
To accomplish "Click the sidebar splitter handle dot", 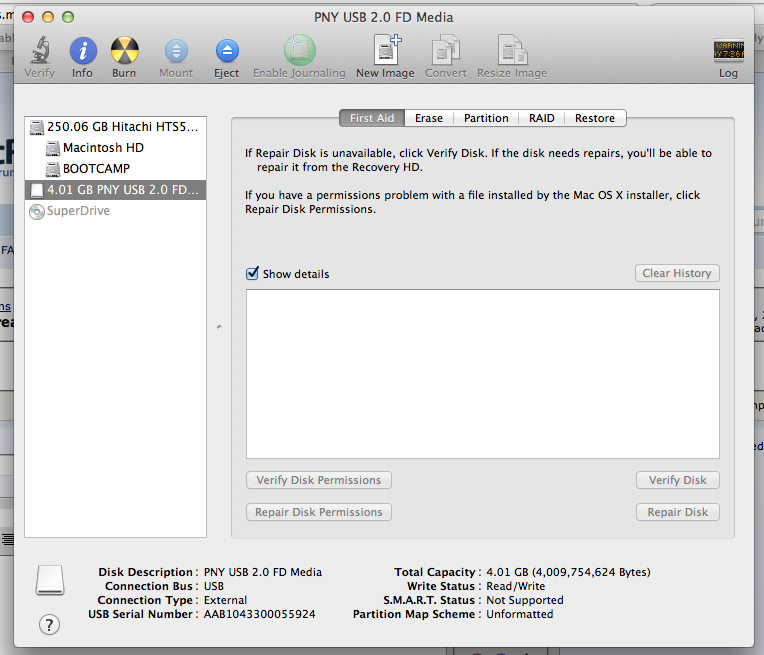I will (x=219, y=327).
